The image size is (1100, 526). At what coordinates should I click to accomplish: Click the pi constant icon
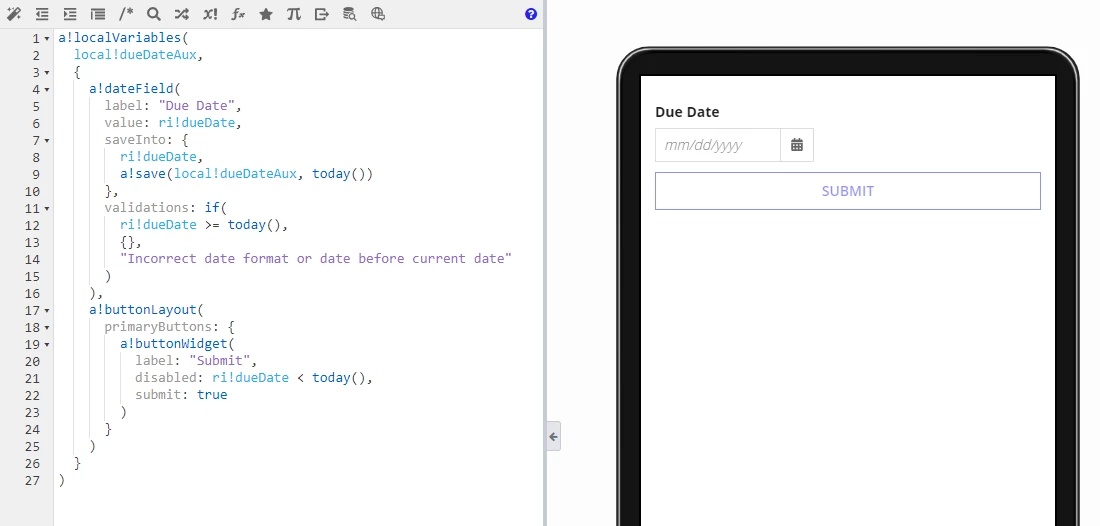pos(294,14)
